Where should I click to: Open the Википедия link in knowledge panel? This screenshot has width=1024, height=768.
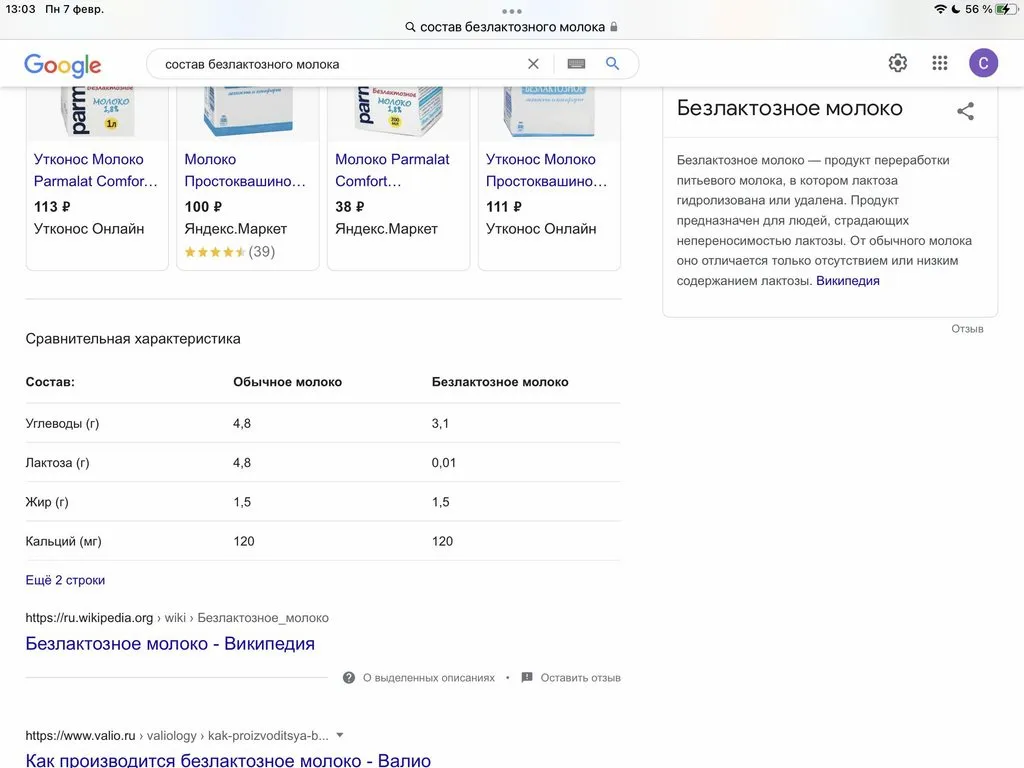point(847,281)
